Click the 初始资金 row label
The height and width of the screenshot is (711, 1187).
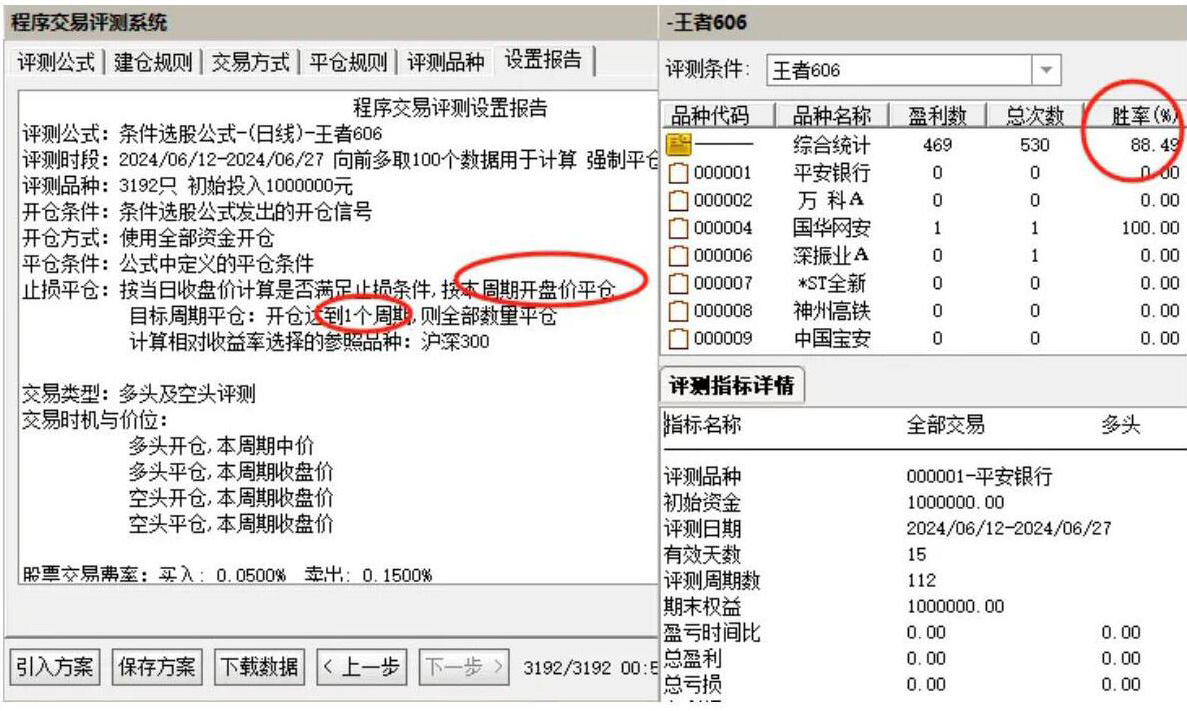(702, 503)
